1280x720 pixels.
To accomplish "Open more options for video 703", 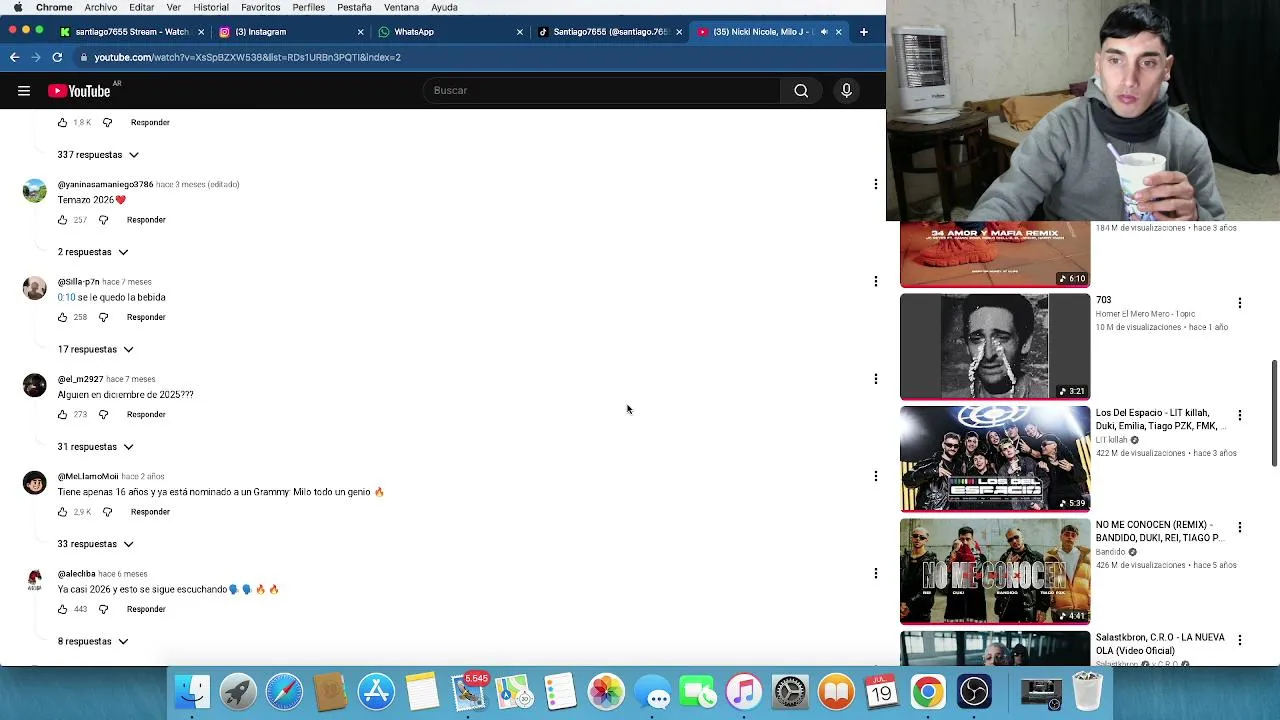I will point(1240,302).
